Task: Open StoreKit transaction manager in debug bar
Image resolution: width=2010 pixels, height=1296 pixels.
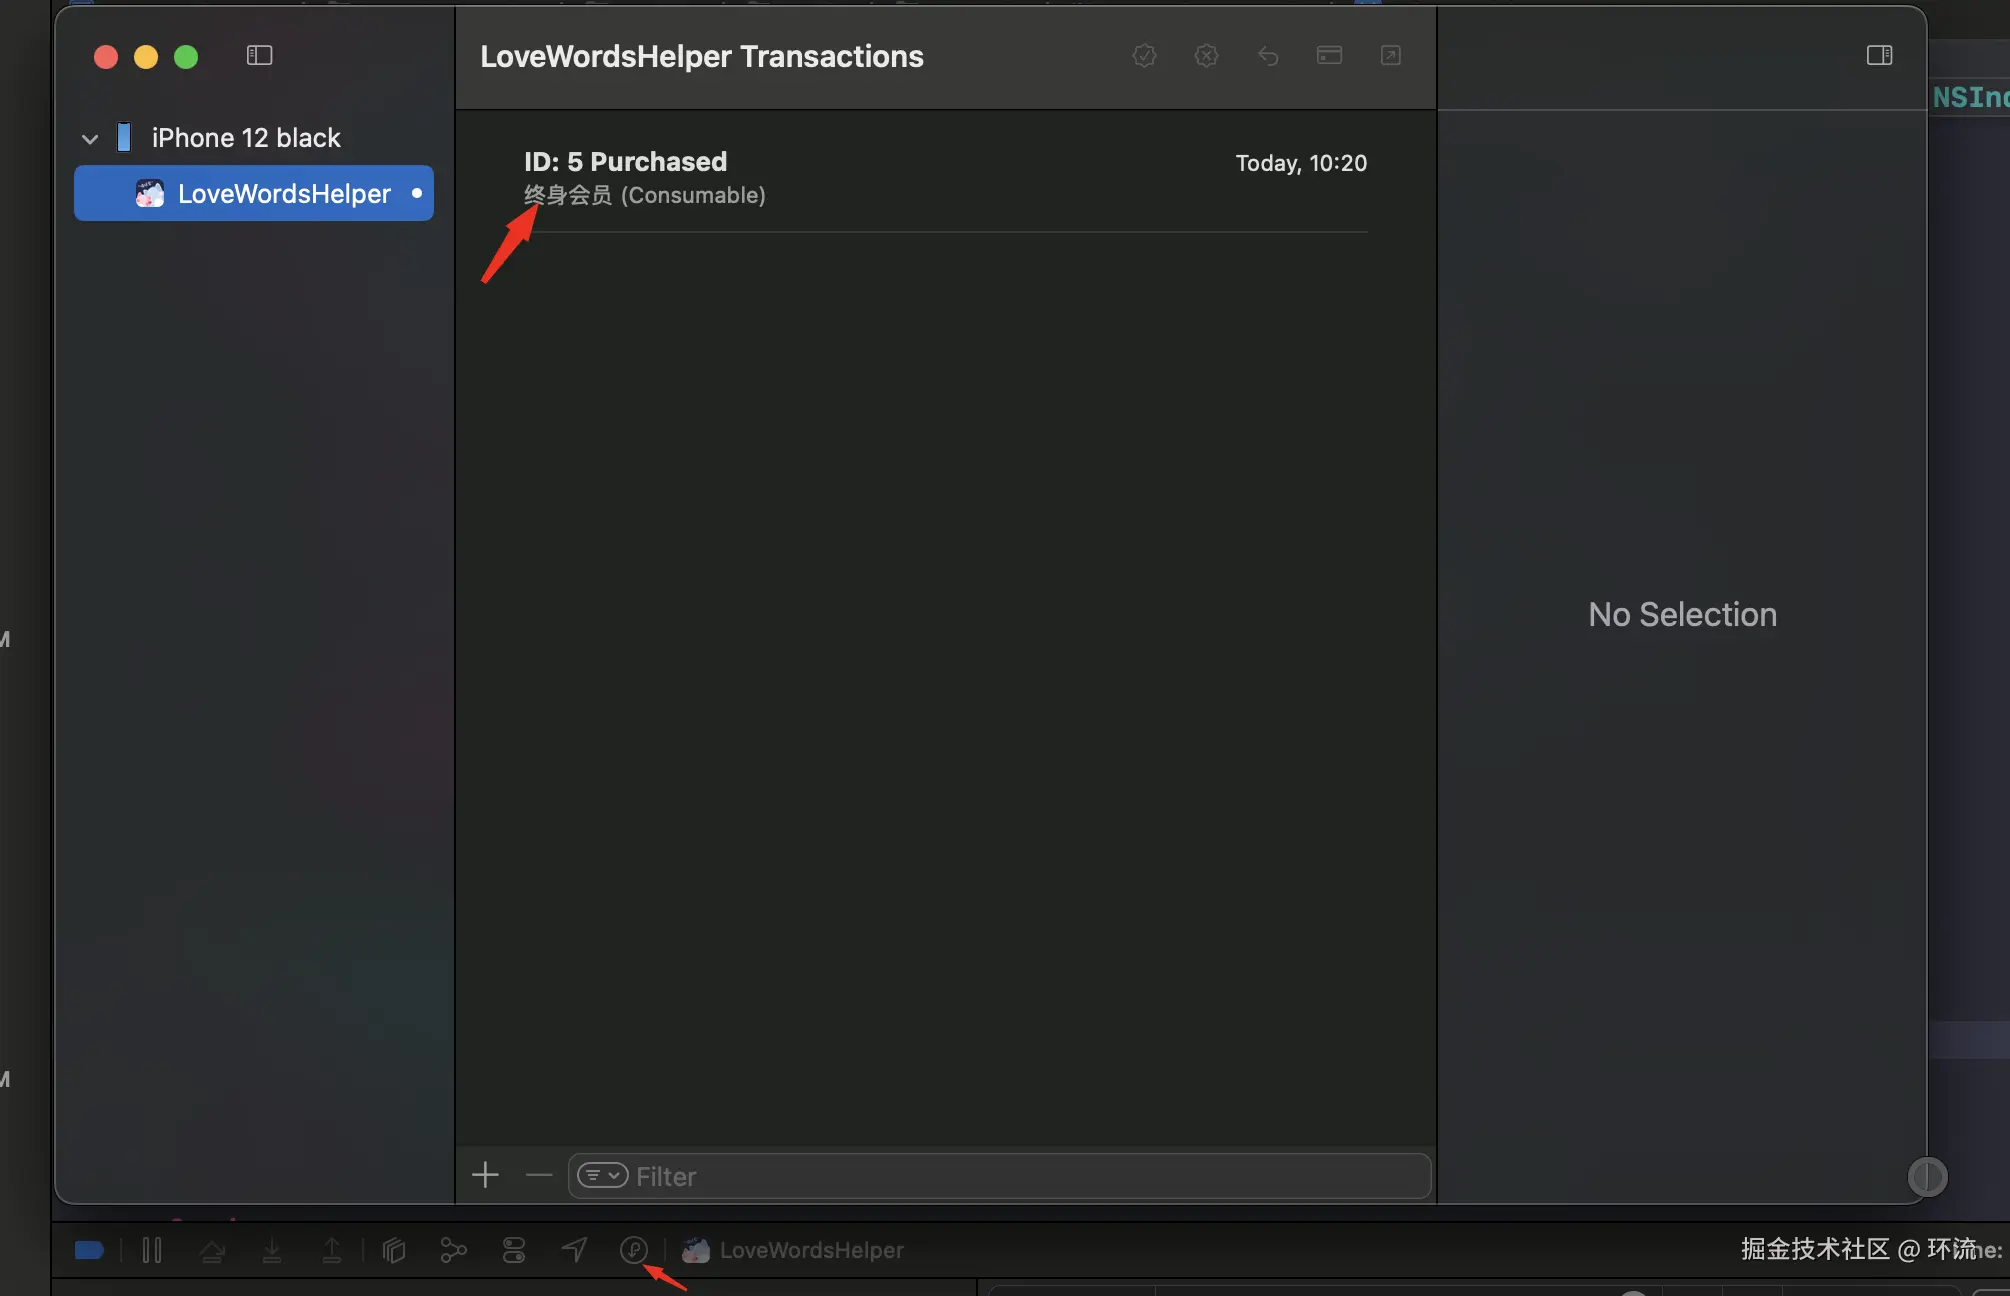Action: click(x=633, y=1250)
